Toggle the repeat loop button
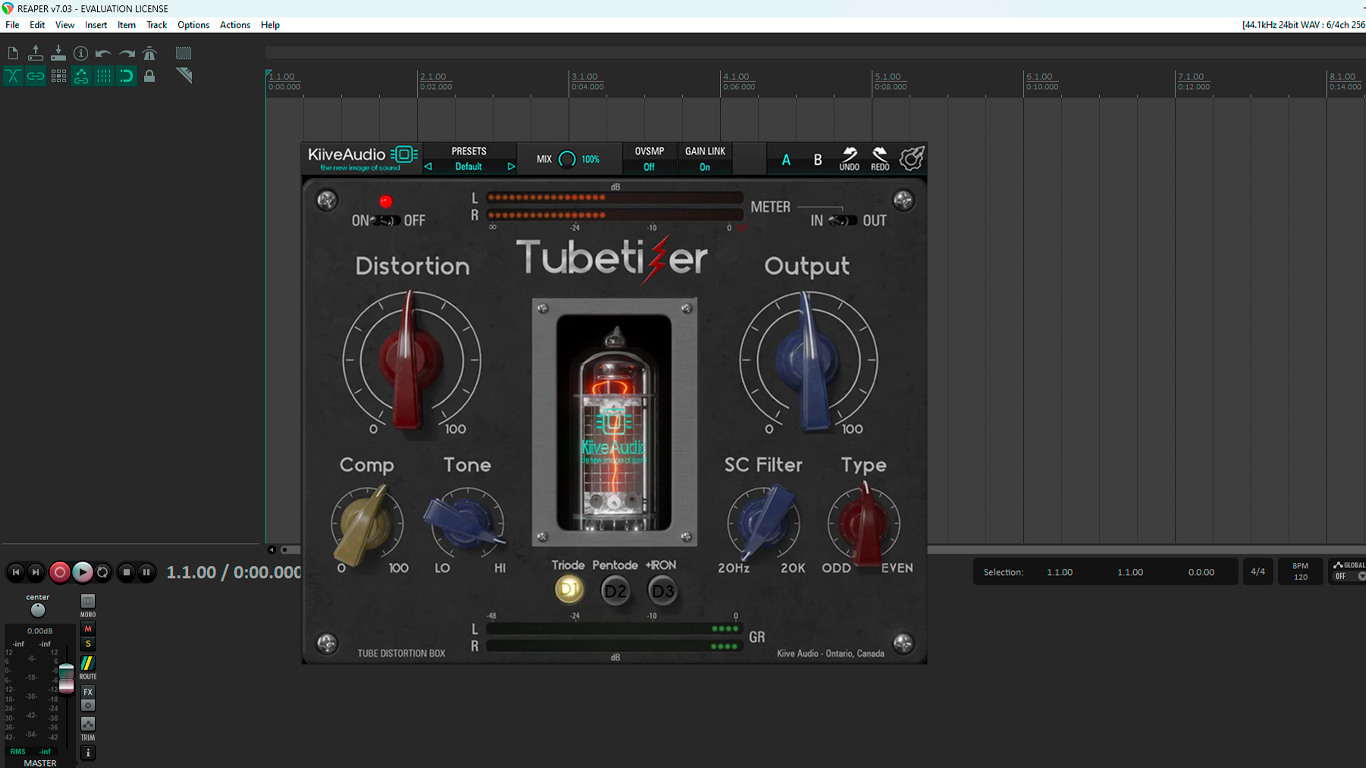The height and width of the screenshot is (768, 1366). coord(103,572)
